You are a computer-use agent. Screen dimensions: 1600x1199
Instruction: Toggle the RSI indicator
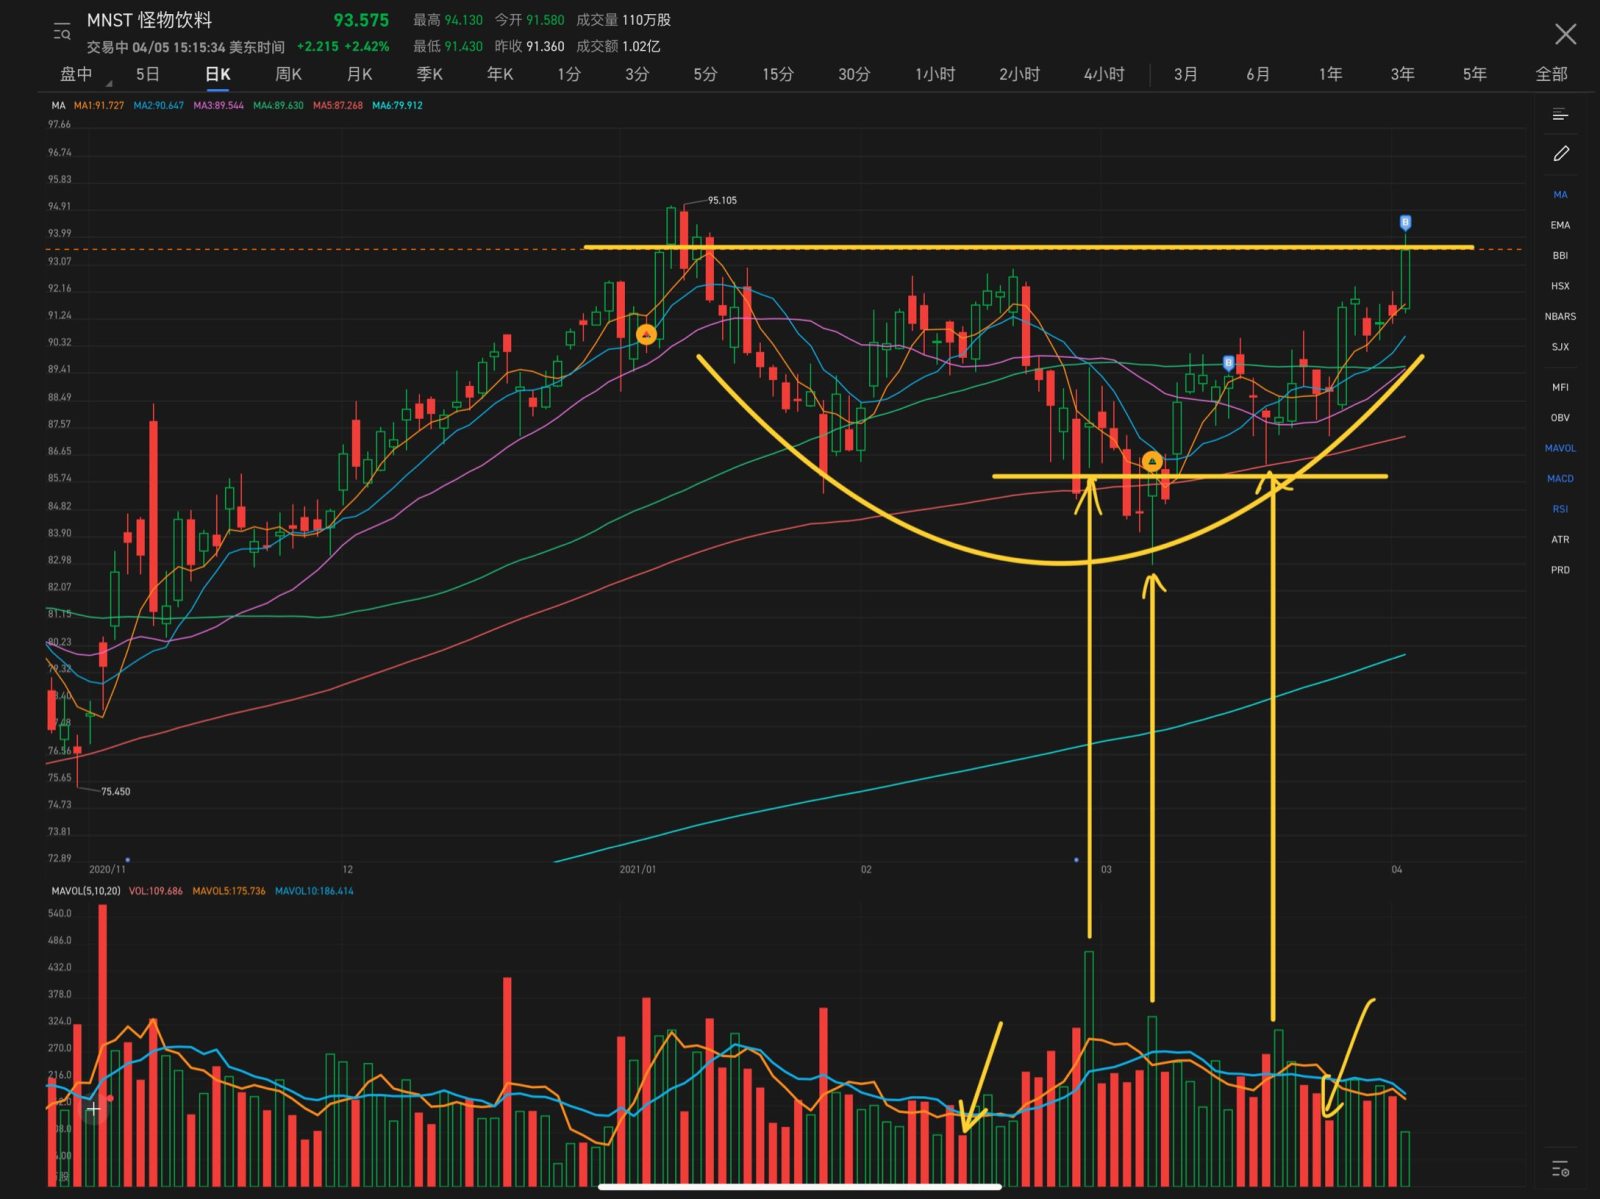pos(1560,509)
